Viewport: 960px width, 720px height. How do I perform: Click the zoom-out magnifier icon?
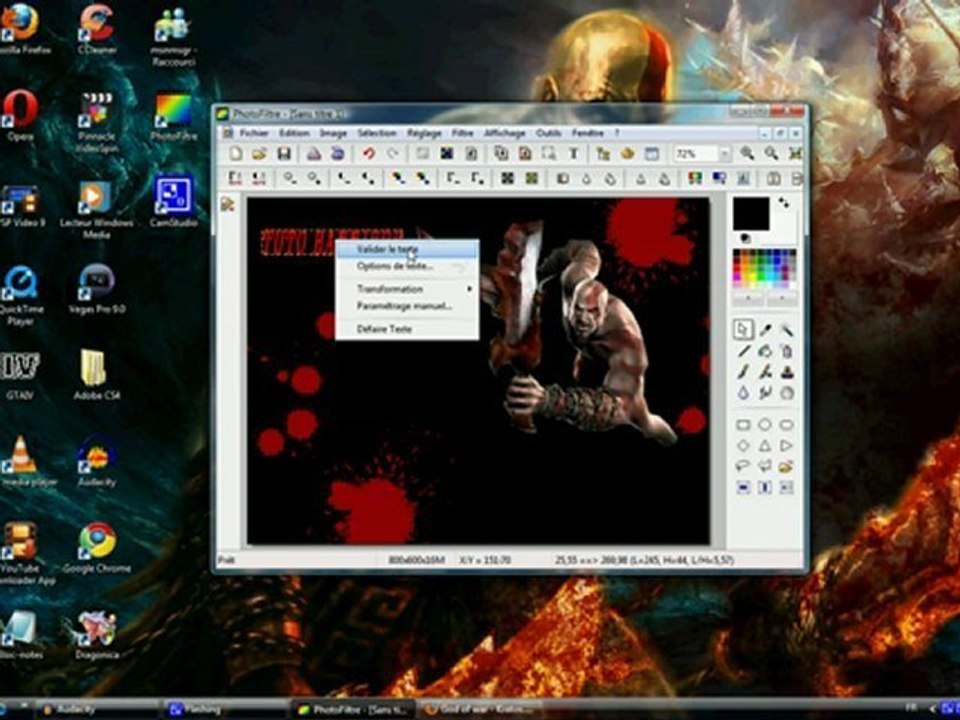tap(771, 154)
